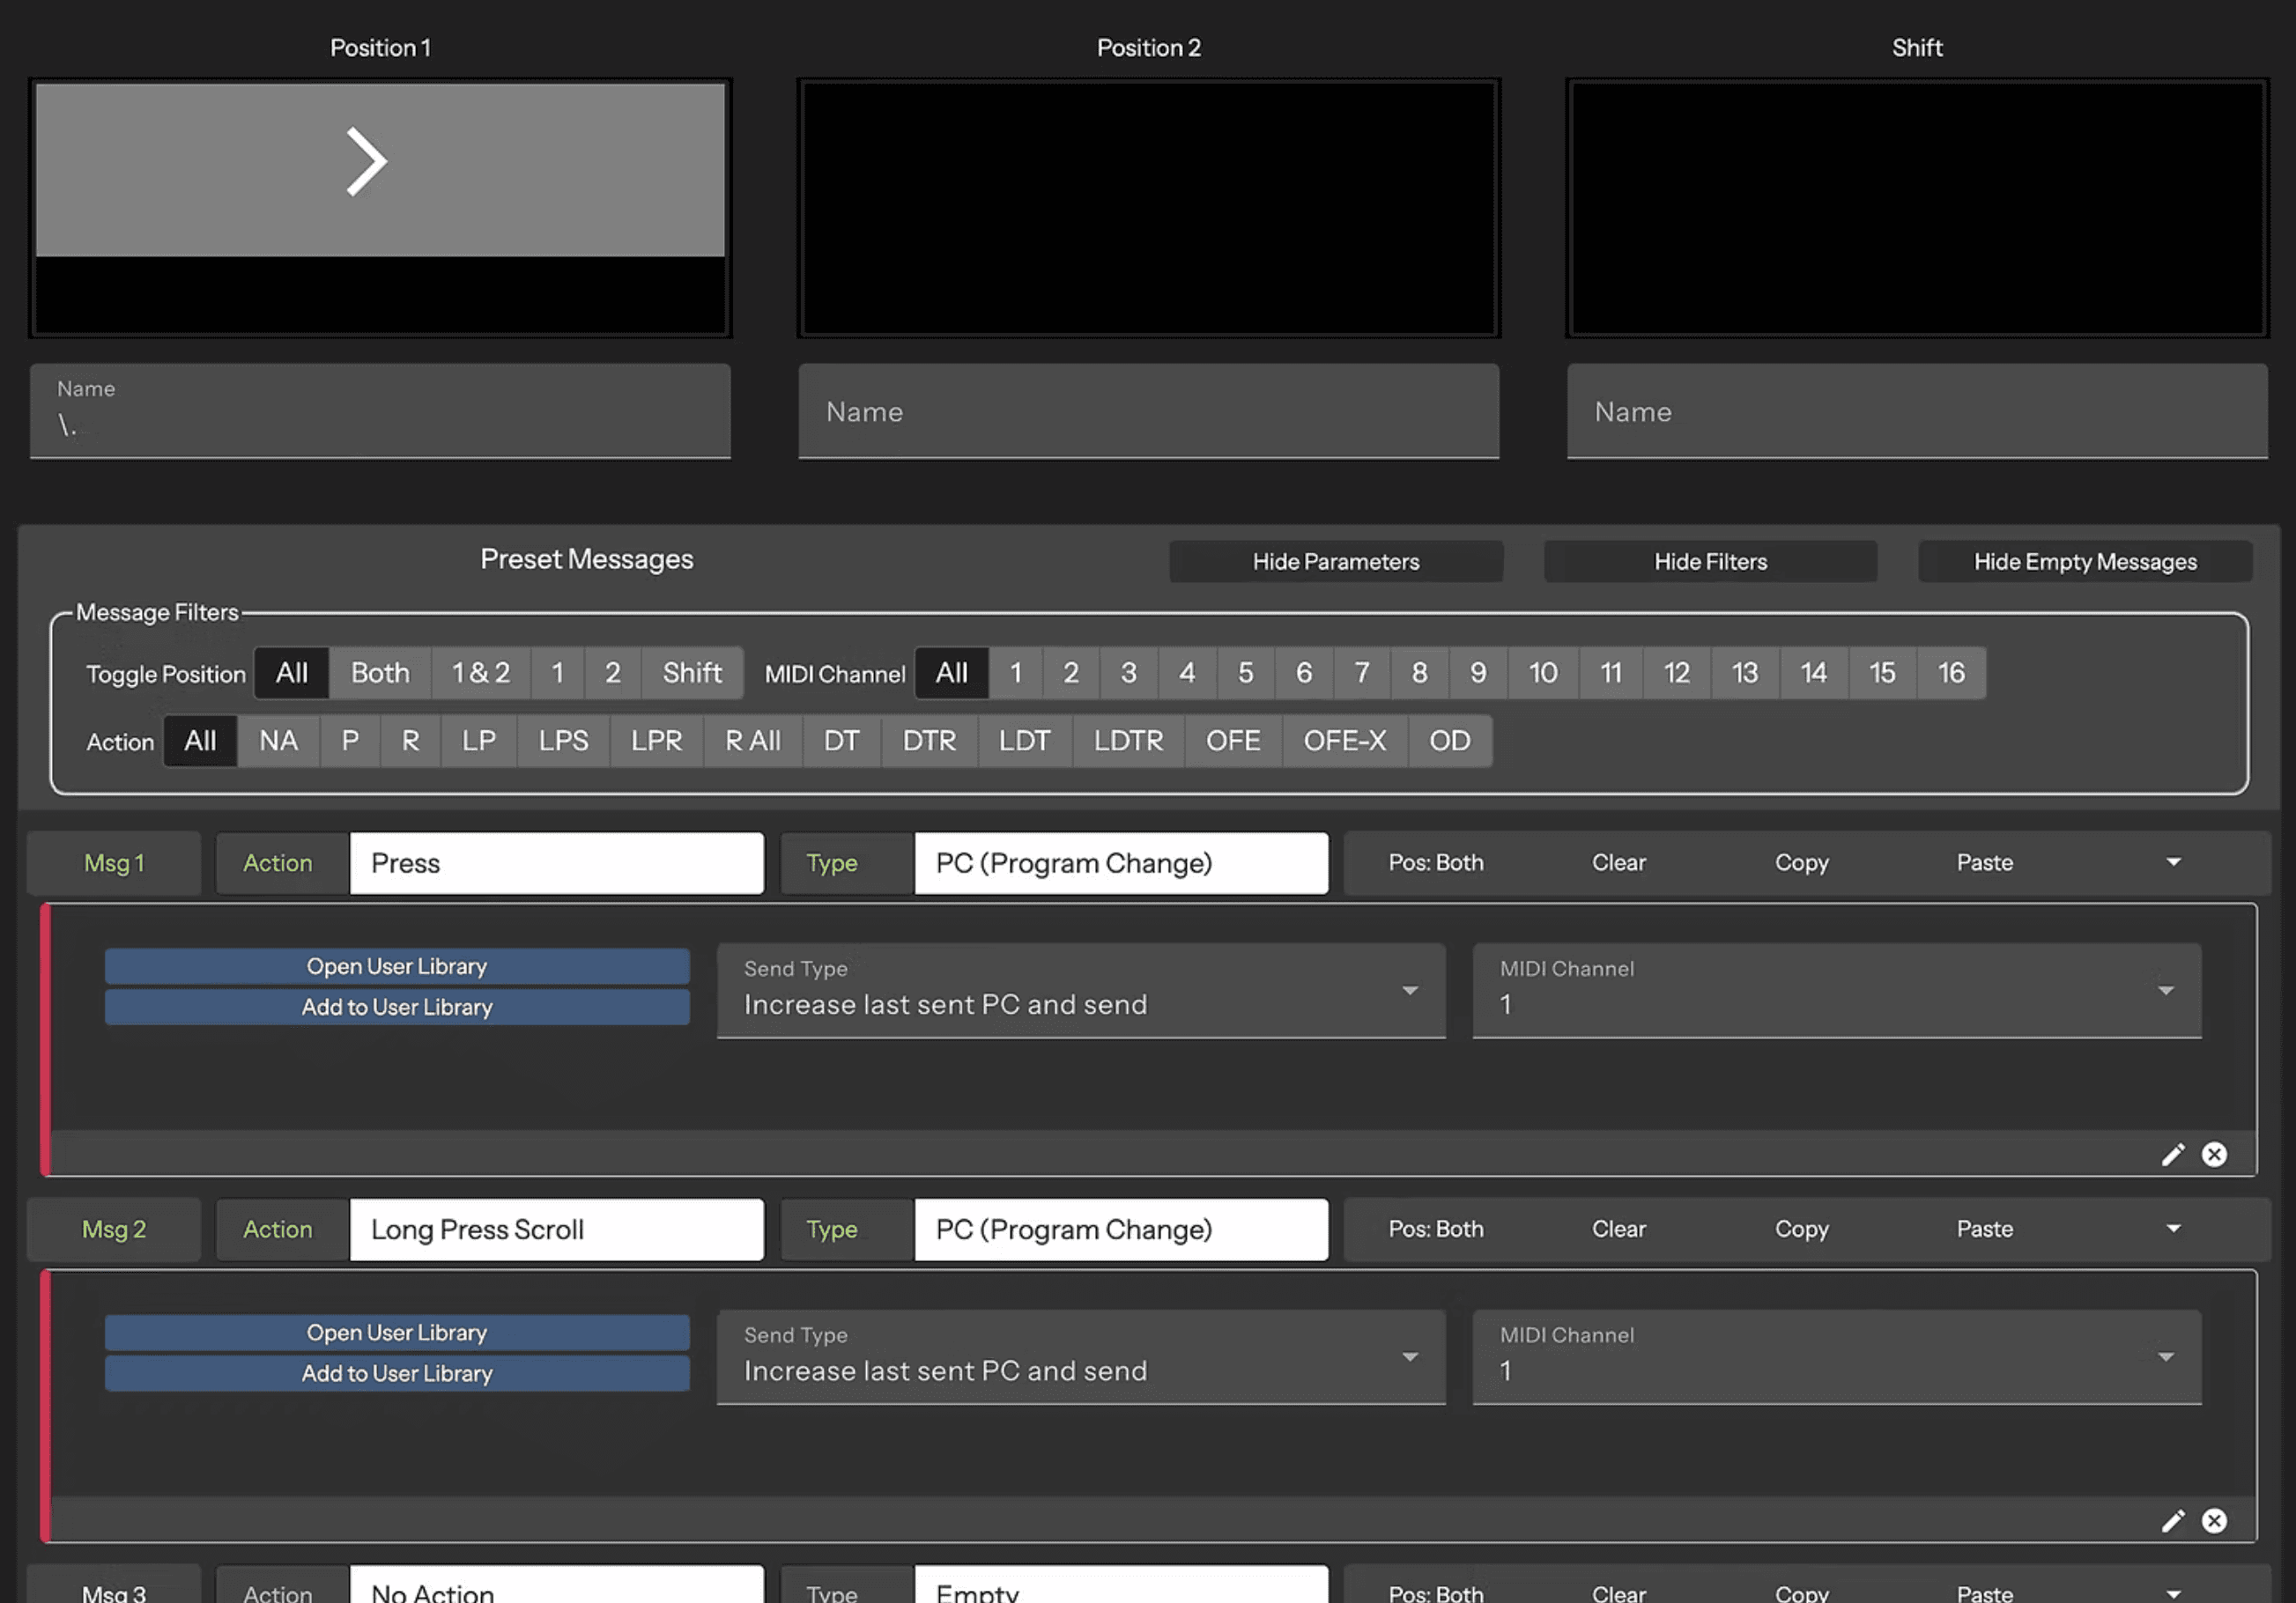Click the pencil edit icon in Msg 1
This screenshot has width=2296, height=1603.
tap(2172, 1155)
